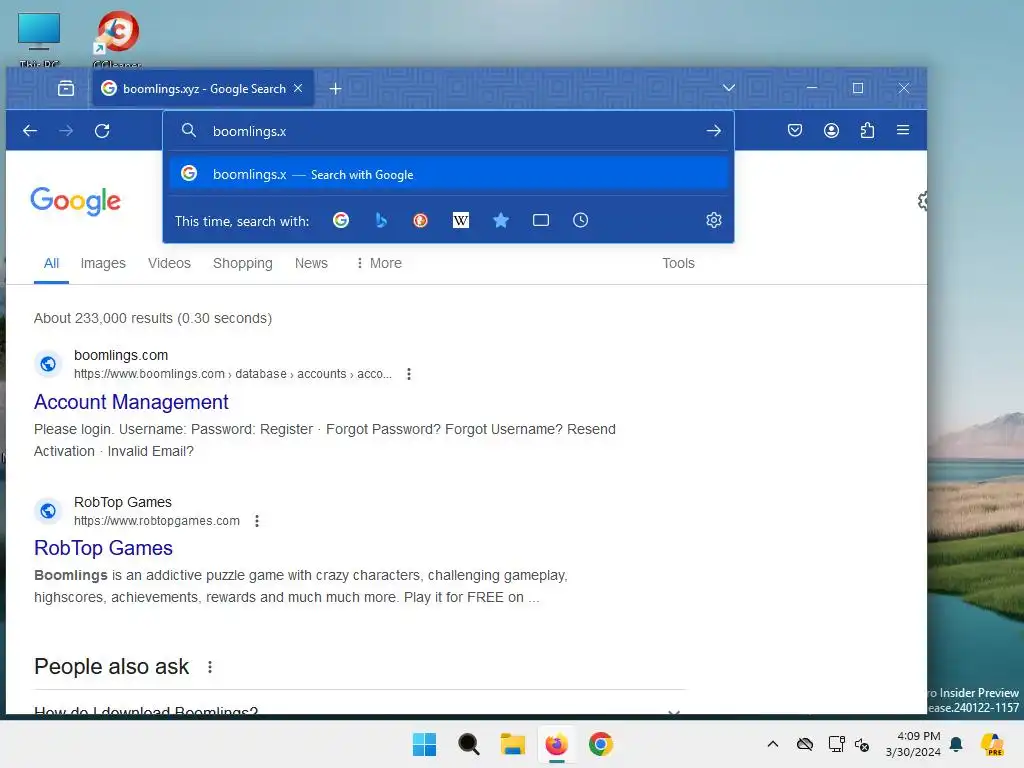Click the go arrow in address bar
Screen dimensions: 1024x768
click(x=714, y=131)
